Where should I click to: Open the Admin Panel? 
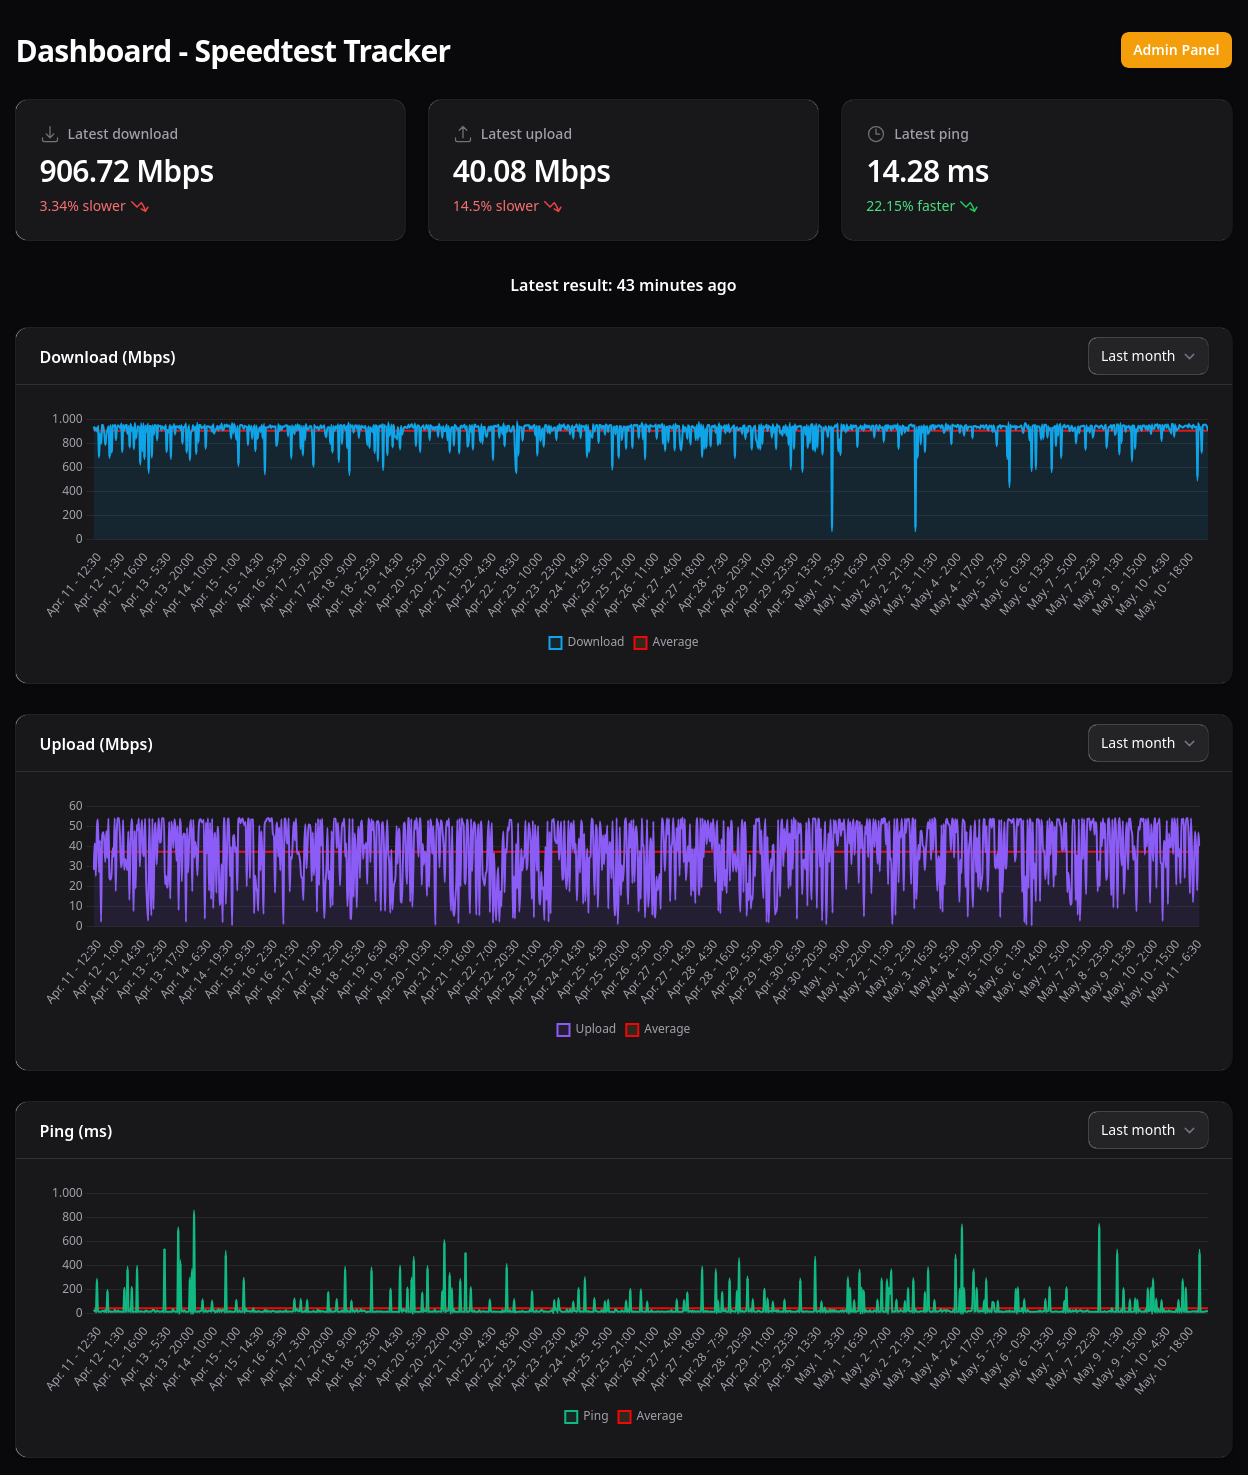1176,50
